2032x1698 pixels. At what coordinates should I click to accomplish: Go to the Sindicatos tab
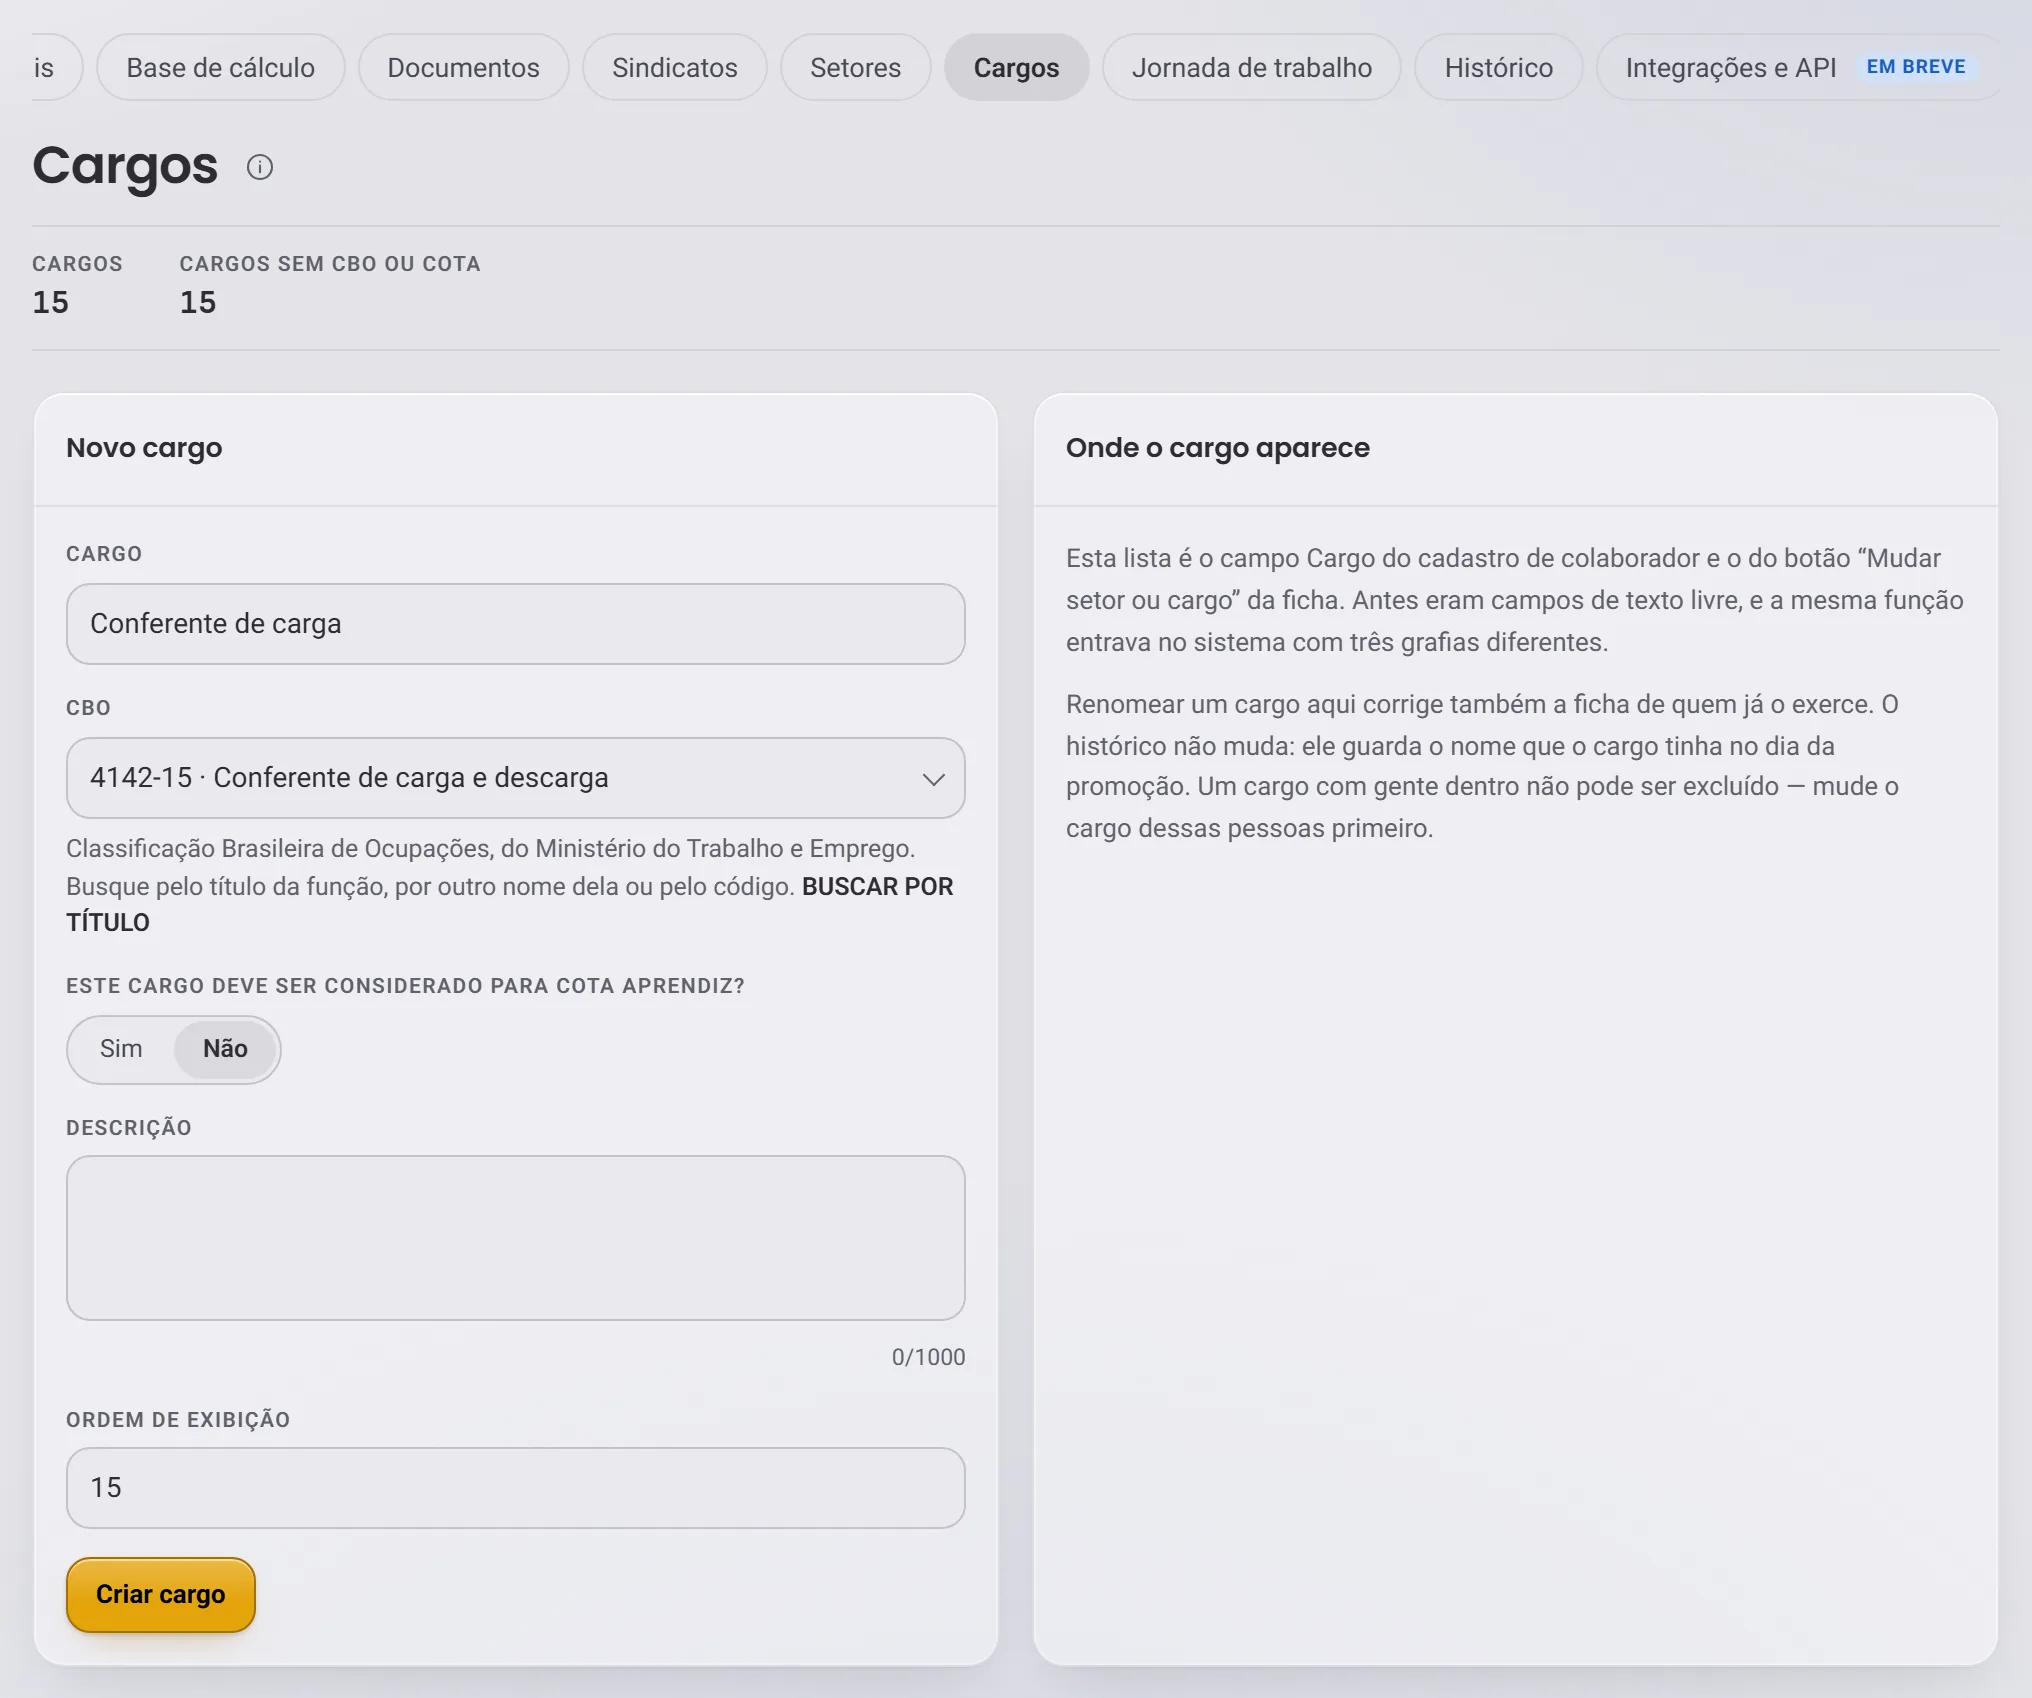[674, 67]
